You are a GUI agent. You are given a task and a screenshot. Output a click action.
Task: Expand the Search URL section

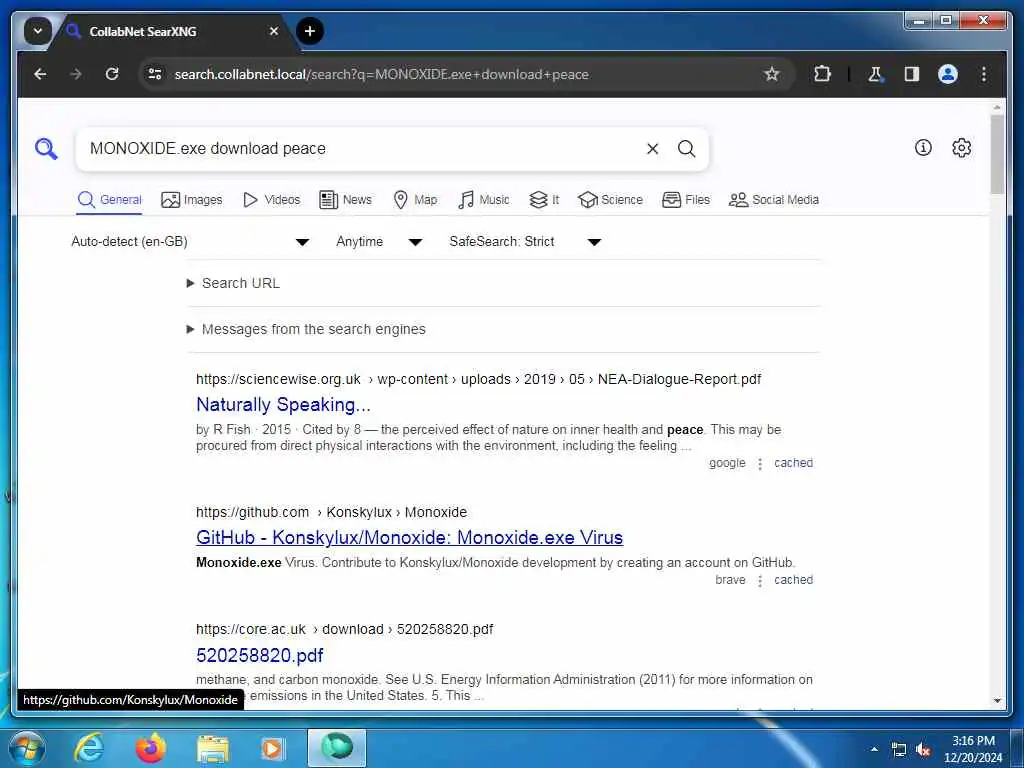pos(234,283)
